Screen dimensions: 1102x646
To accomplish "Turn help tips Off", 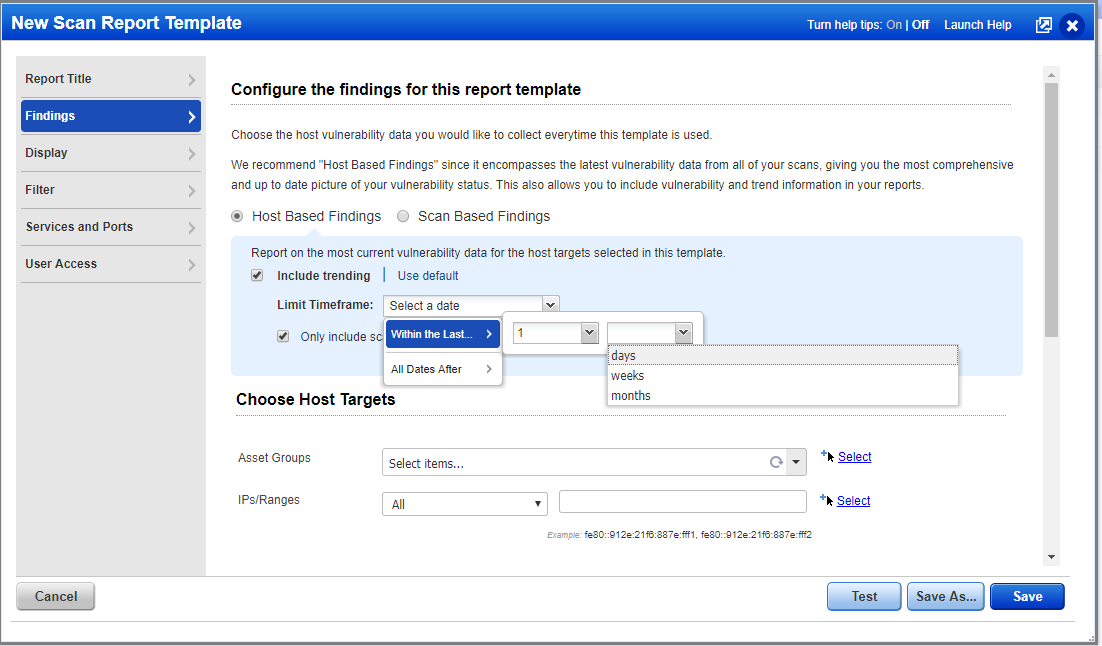I will pyautogui.click(x=920, y=25).
